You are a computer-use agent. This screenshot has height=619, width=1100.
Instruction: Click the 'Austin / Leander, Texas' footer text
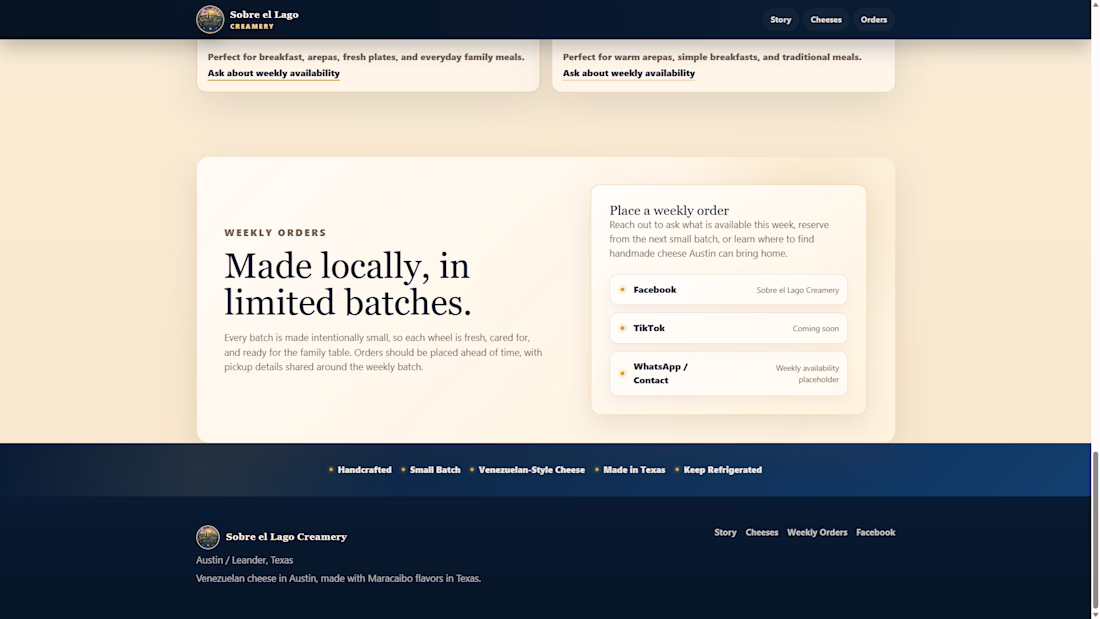pos(244,560)
